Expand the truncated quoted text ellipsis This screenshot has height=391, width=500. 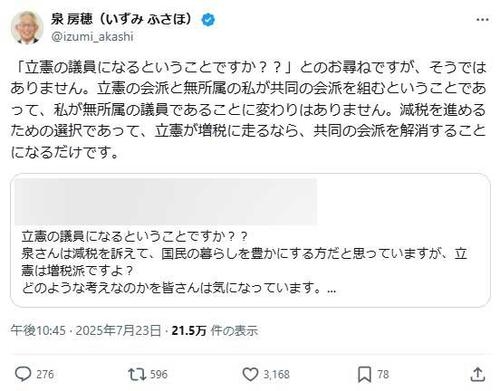coord(331,288)
